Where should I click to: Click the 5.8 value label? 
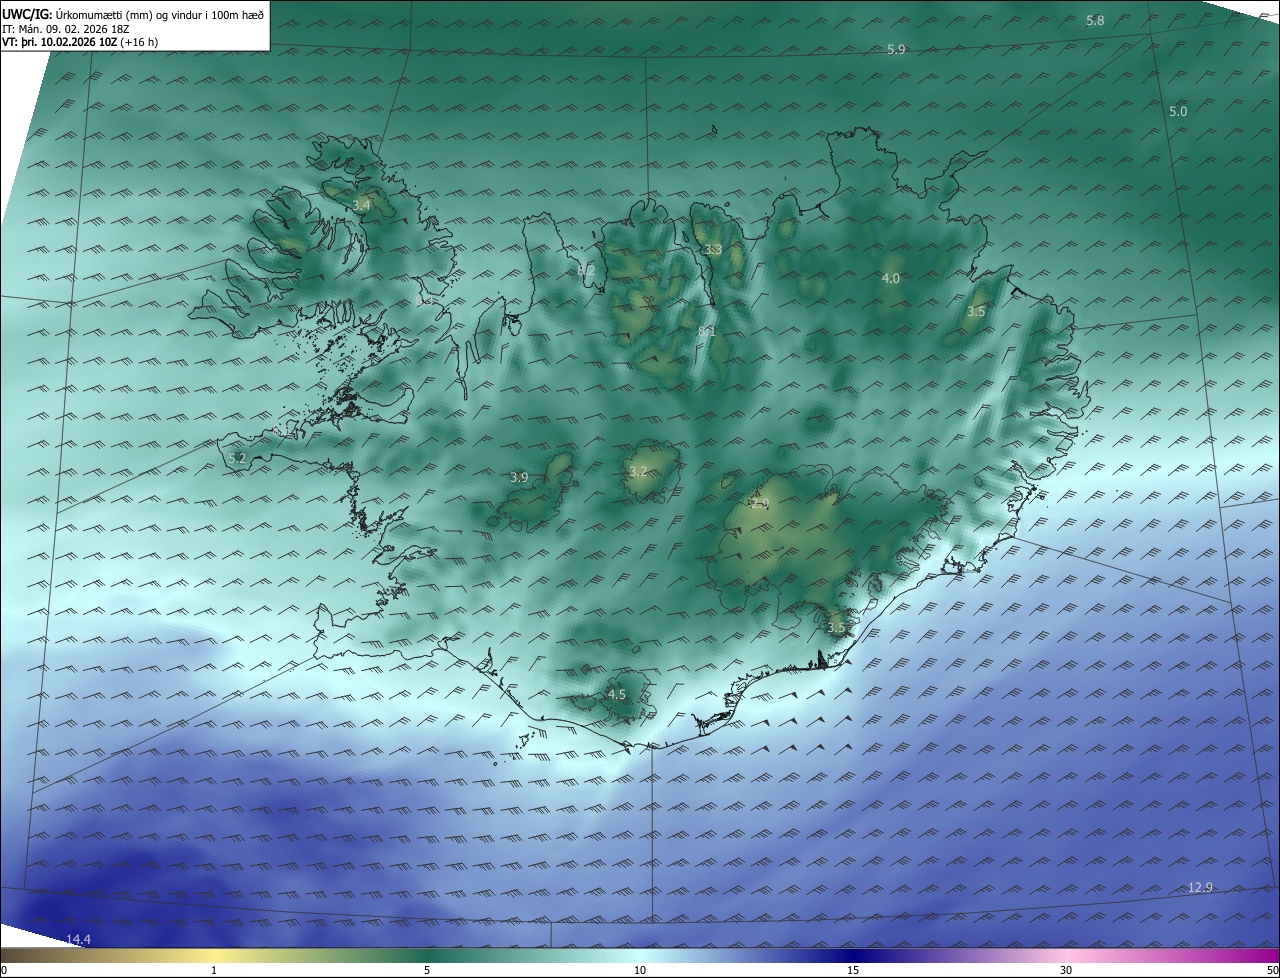[1095, 21]
